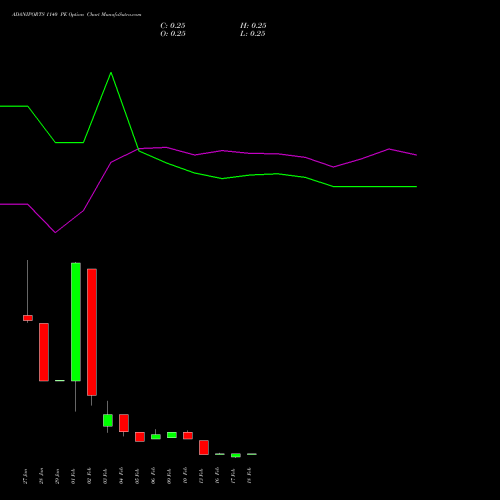Click the peak of the green indicator line
Image resolution: width=500 pixels, height=500 pixels.
[111, 73]
